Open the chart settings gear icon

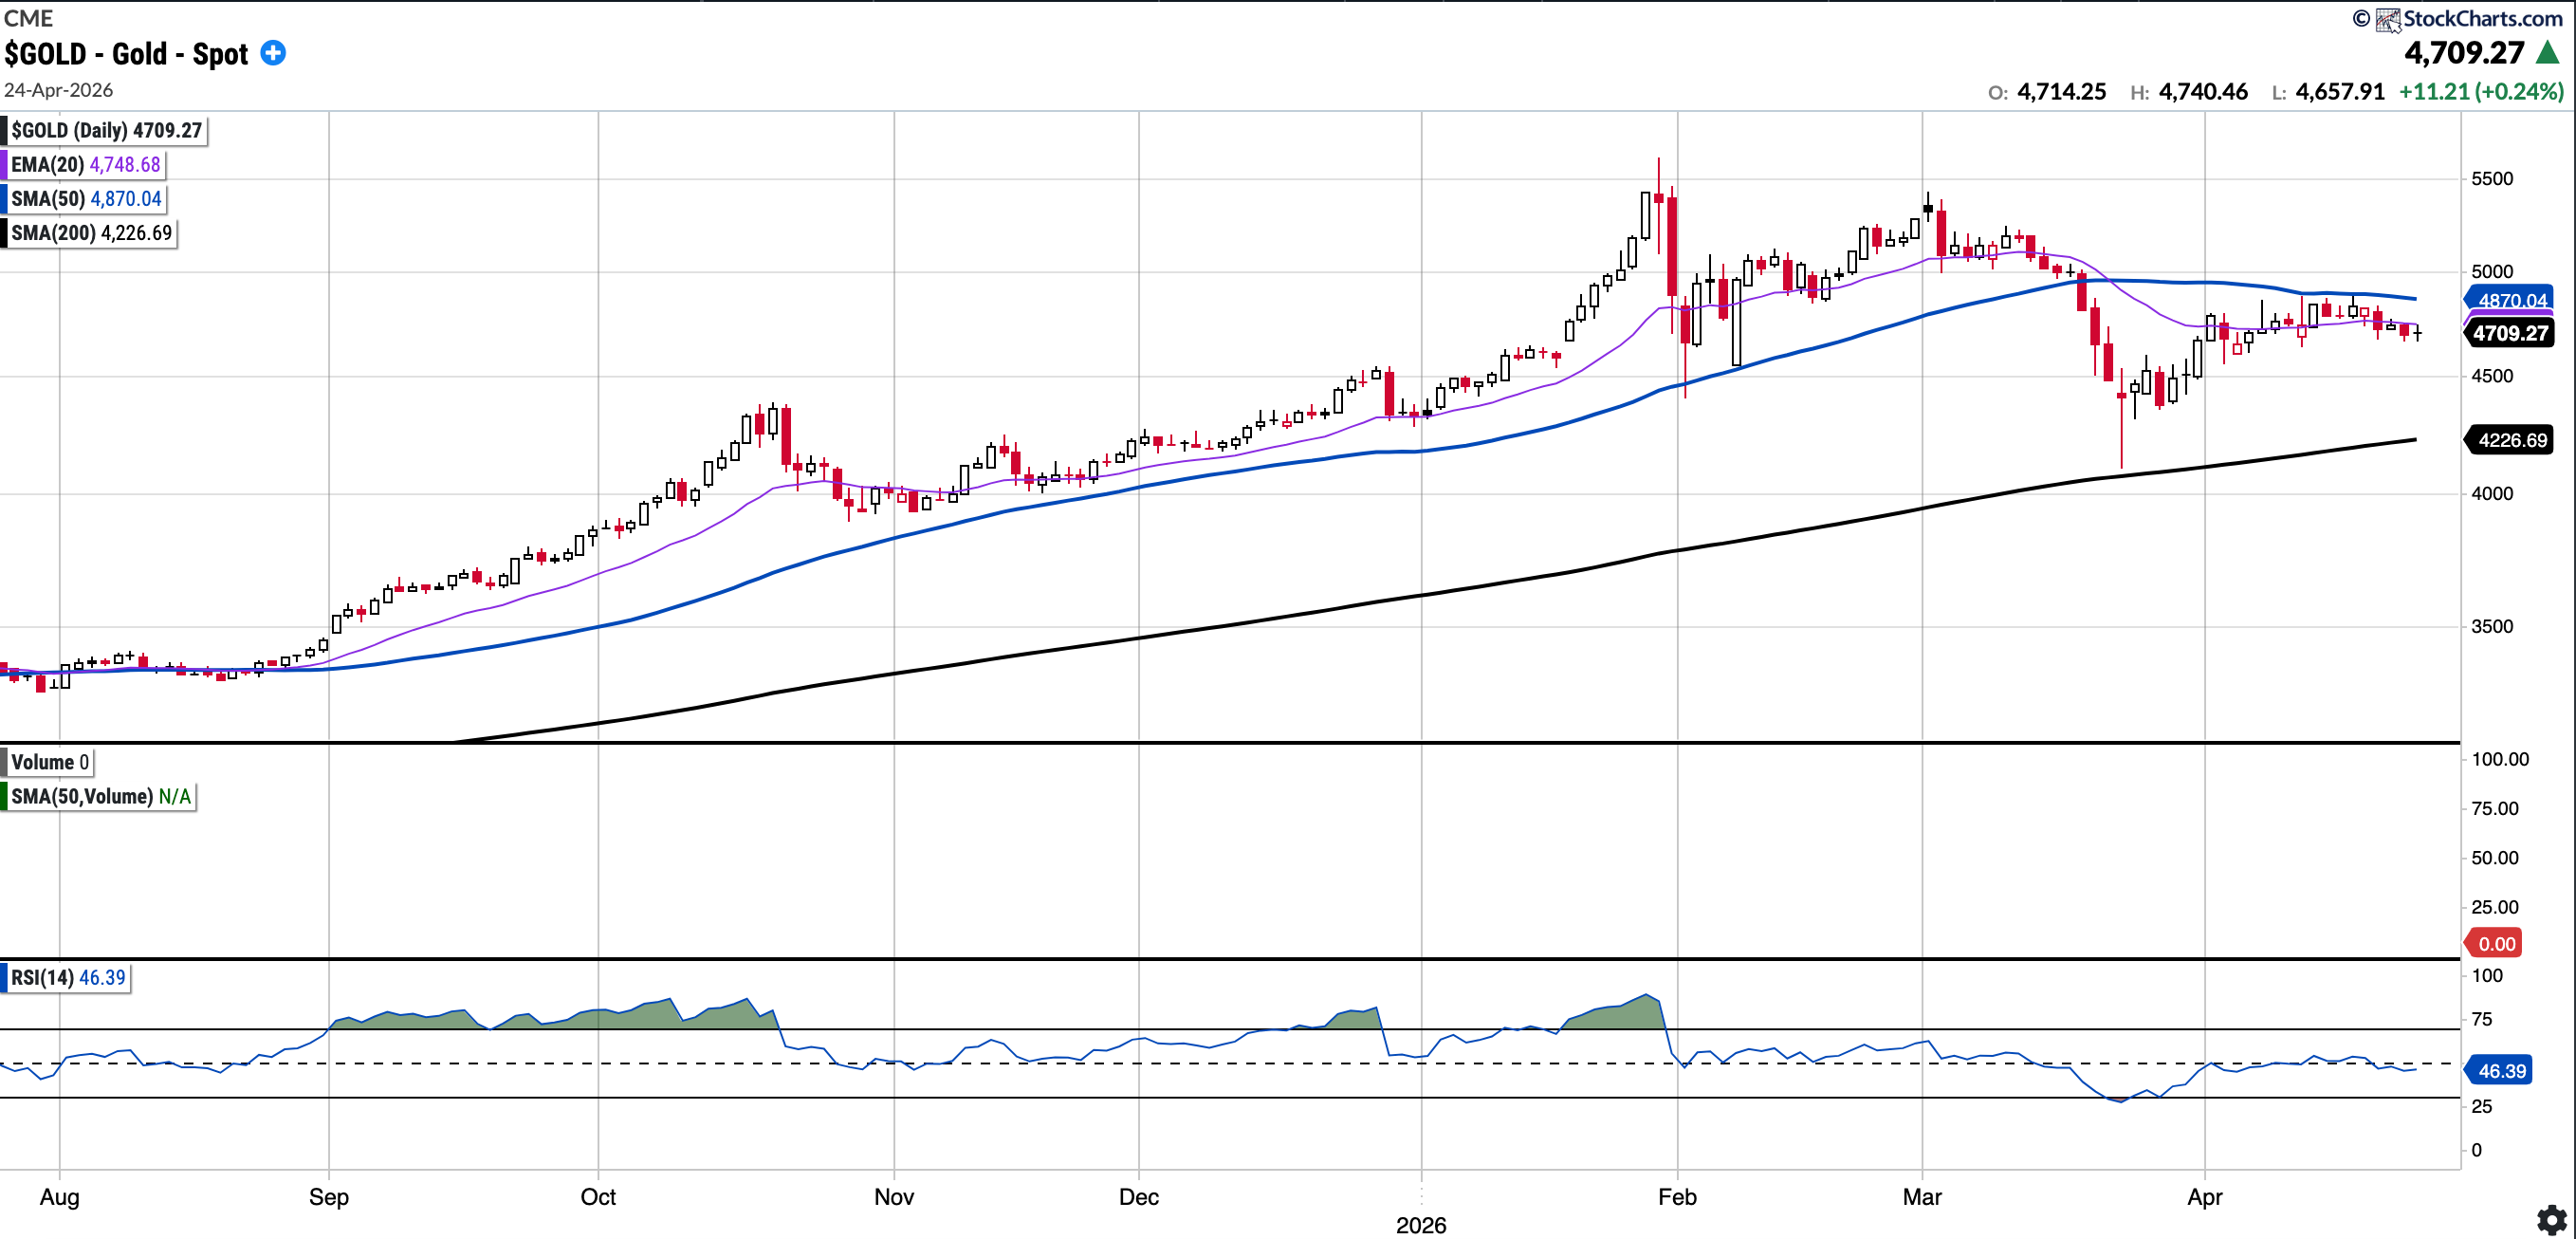pos(2551,1219)
